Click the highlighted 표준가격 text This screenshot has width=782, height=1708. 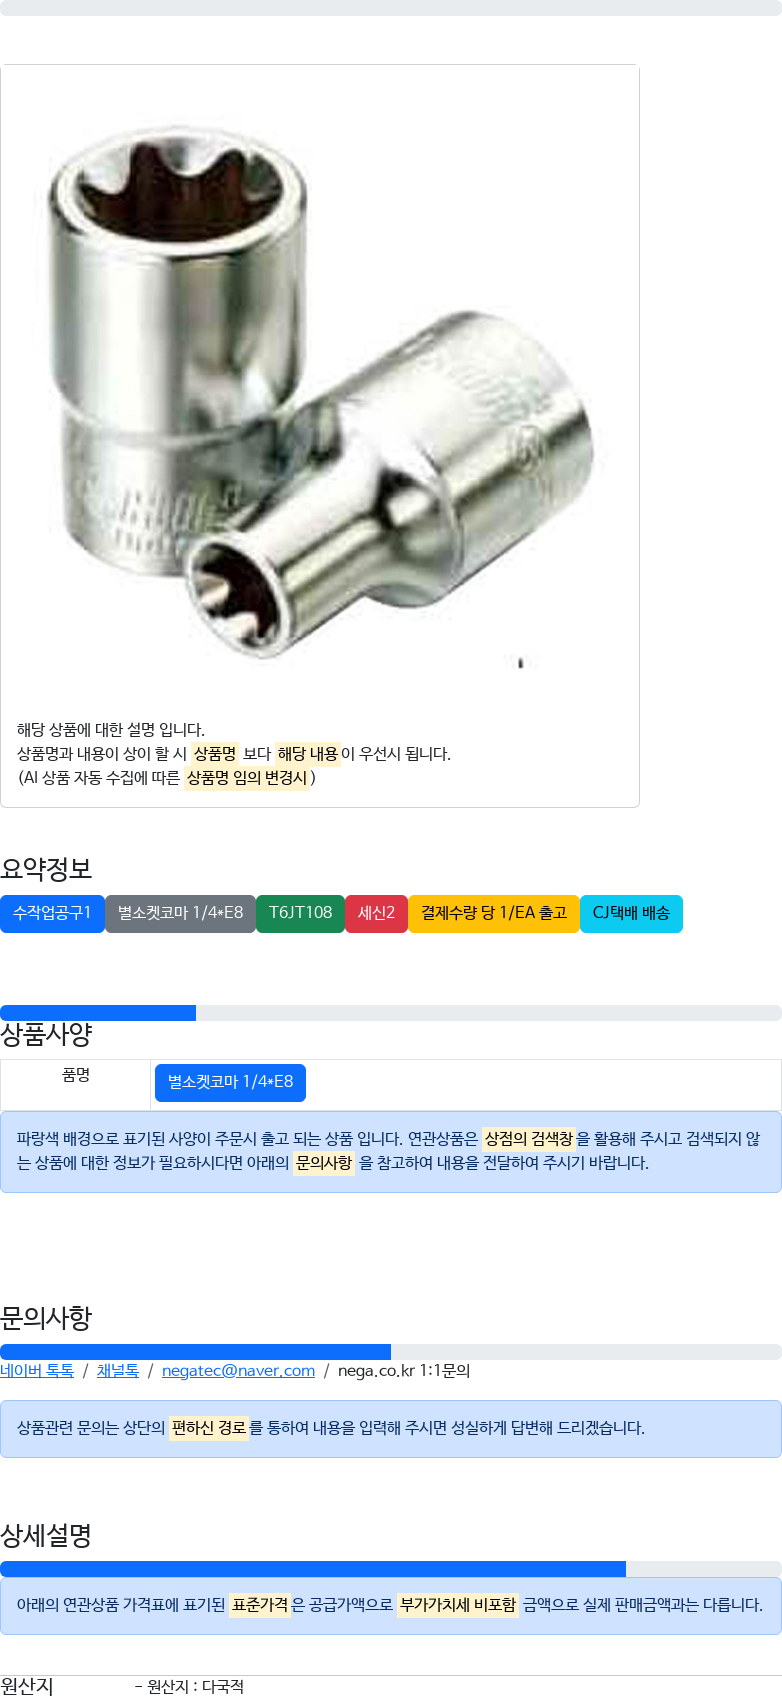pos(260,1605)
